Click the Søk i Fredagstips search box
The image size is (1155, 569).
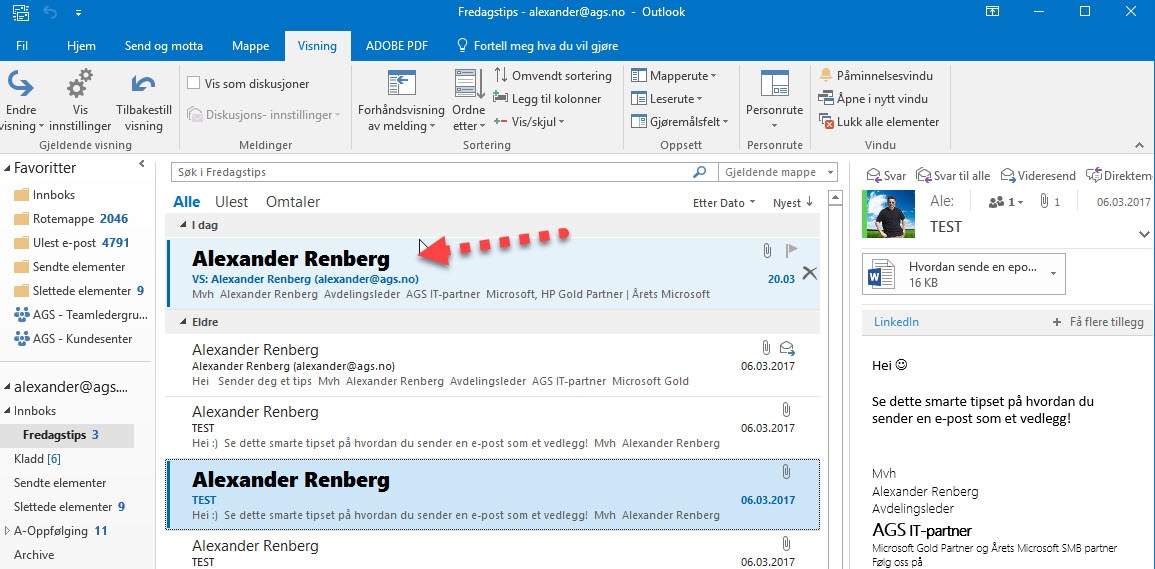point(432,172)
